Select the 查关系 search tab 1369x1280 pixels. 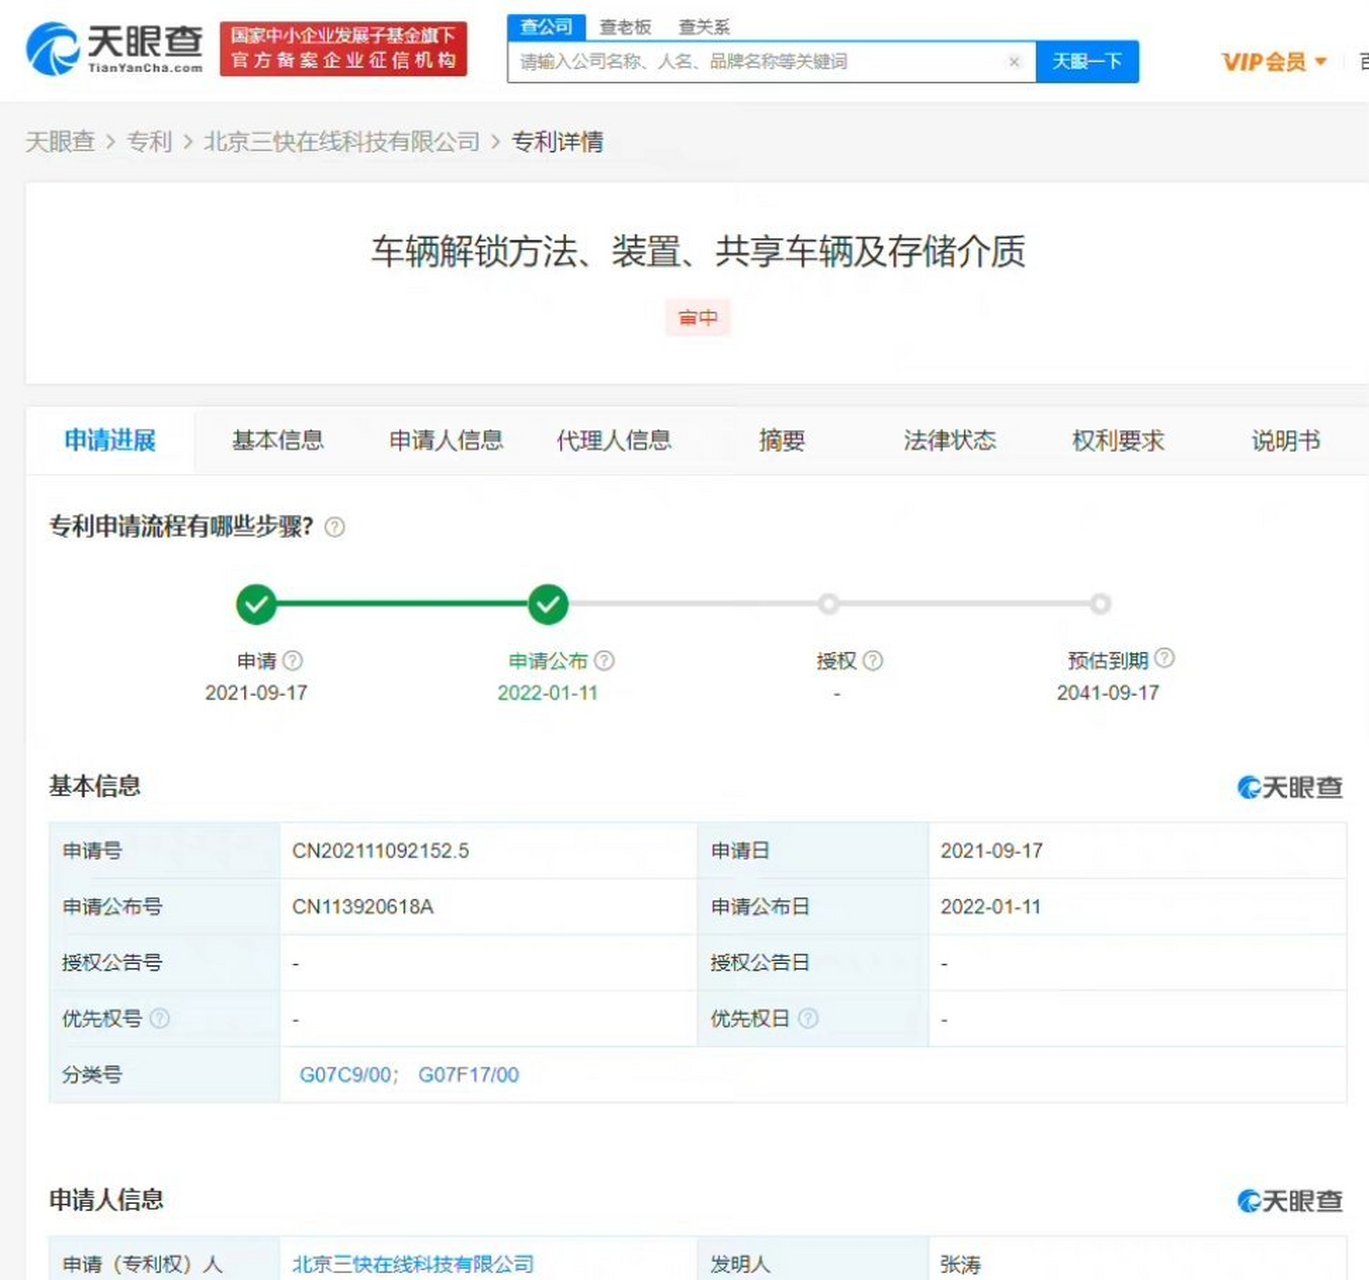(x=704, y=27)
